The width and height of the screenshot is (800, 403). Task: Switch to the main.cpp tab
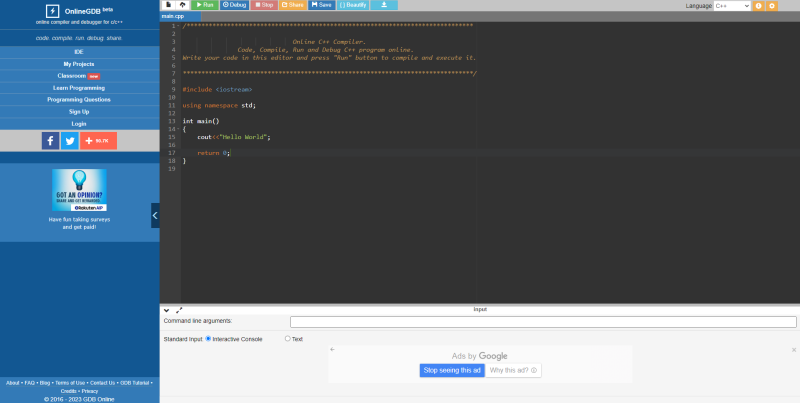pos(174,17)
